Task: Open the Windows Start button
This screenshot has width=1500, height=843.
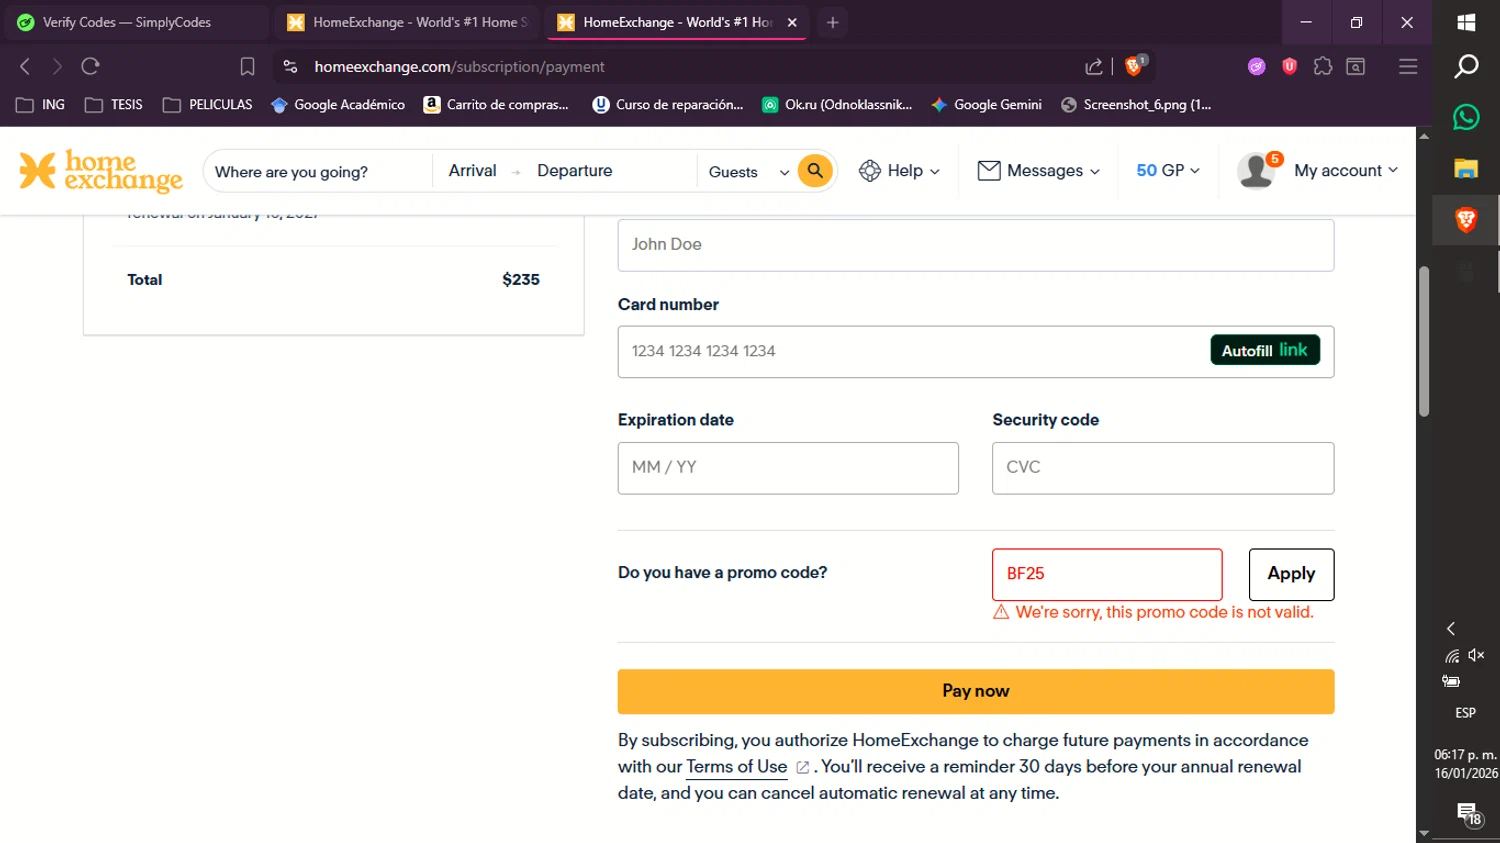Action: tap(1466, 22)
